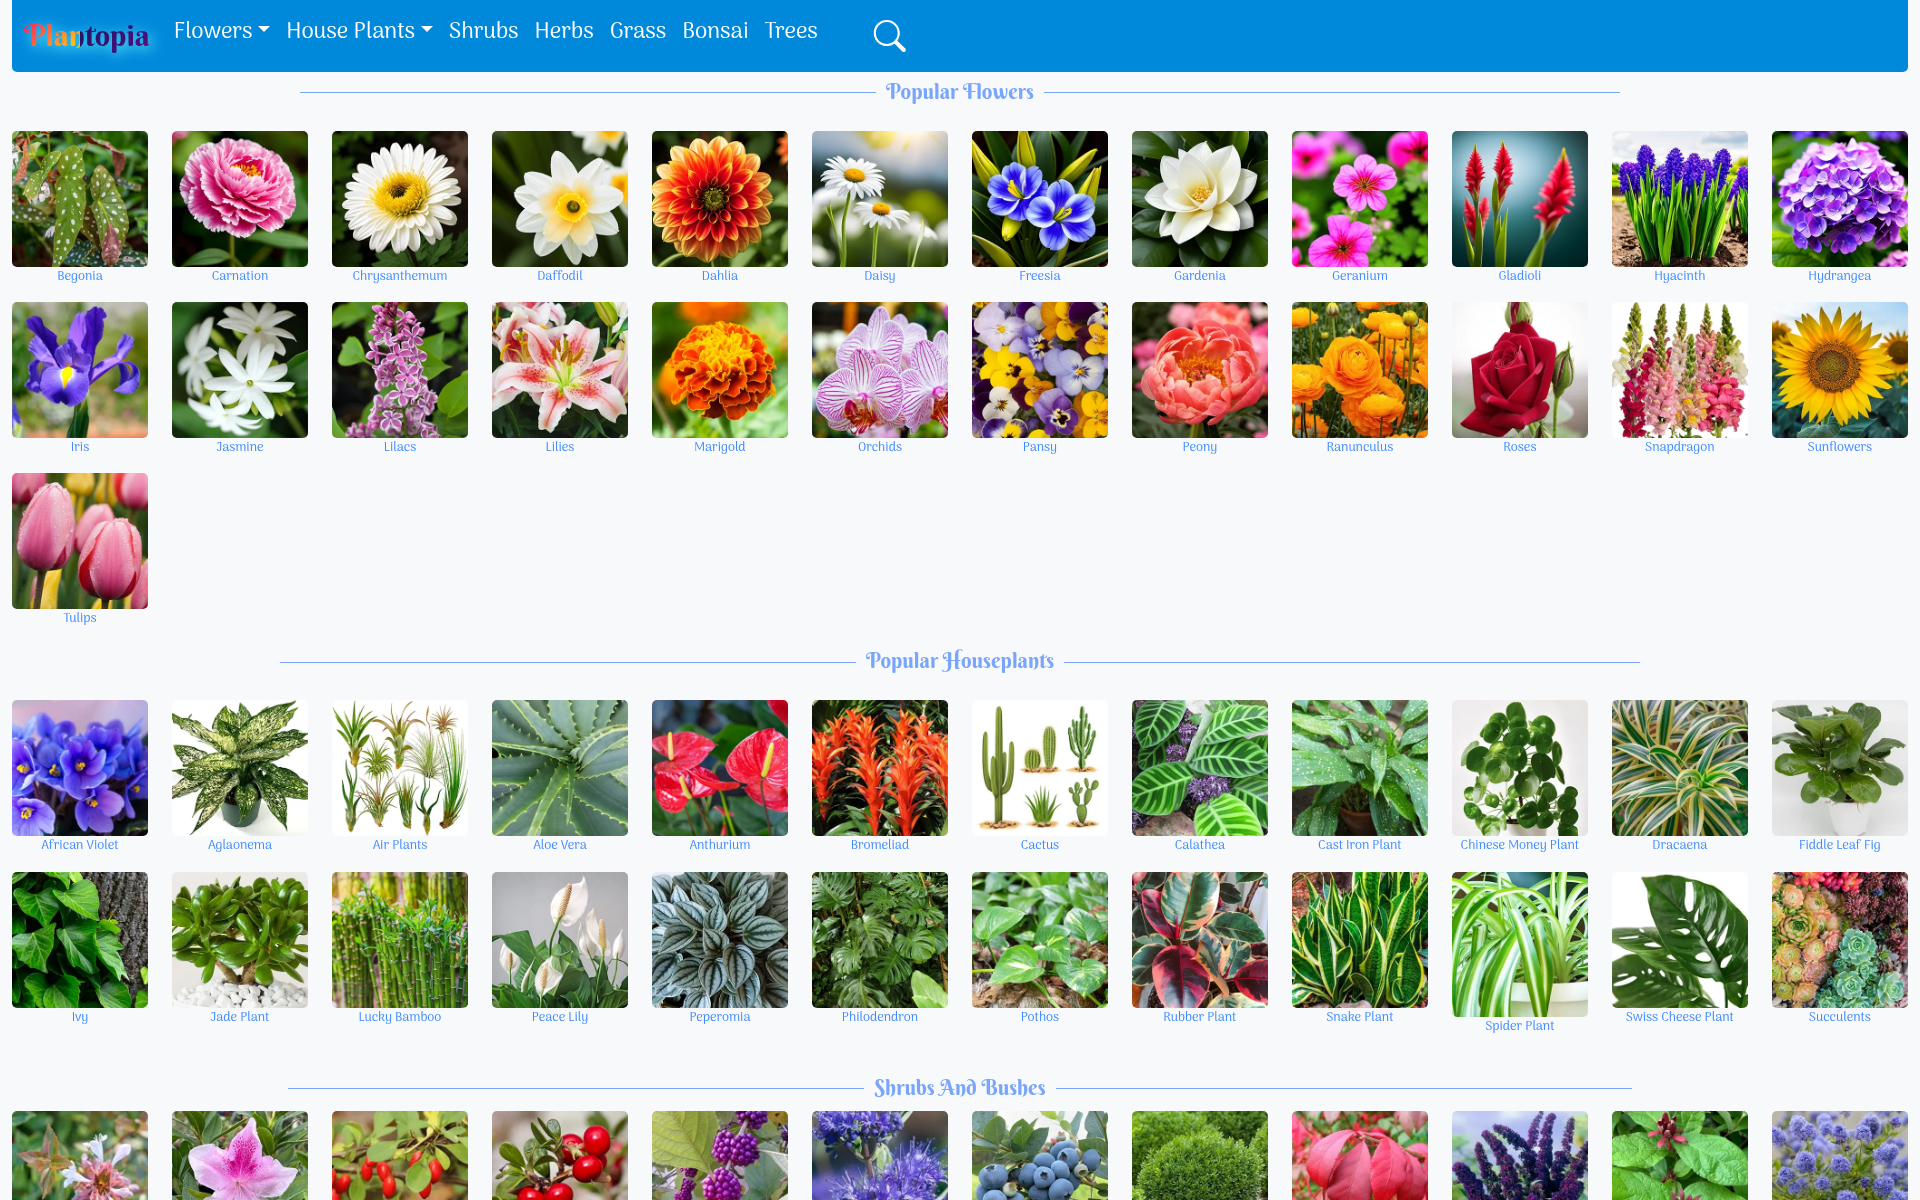The width and height of the screenshot is (1920, 1200).
Task: Open the Orchids thumbnail
Action: (x=880, y=370)
